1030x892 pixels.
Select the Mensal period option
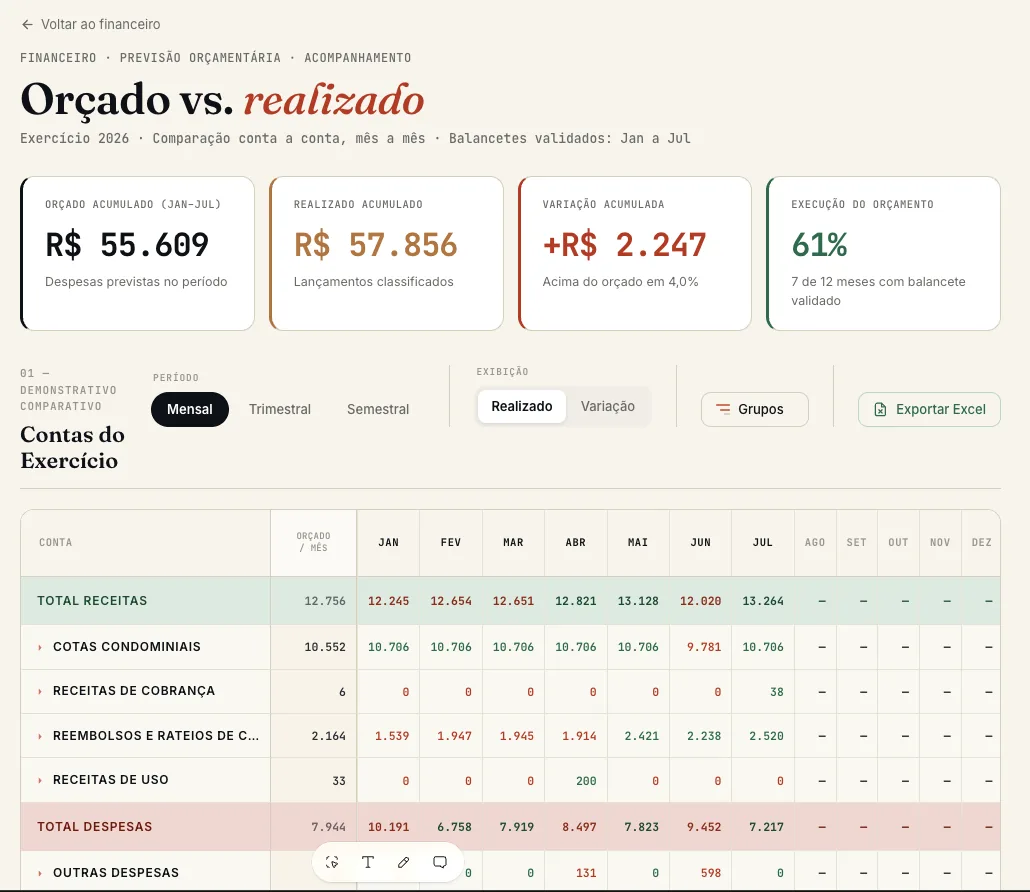[x=190, y=409]
